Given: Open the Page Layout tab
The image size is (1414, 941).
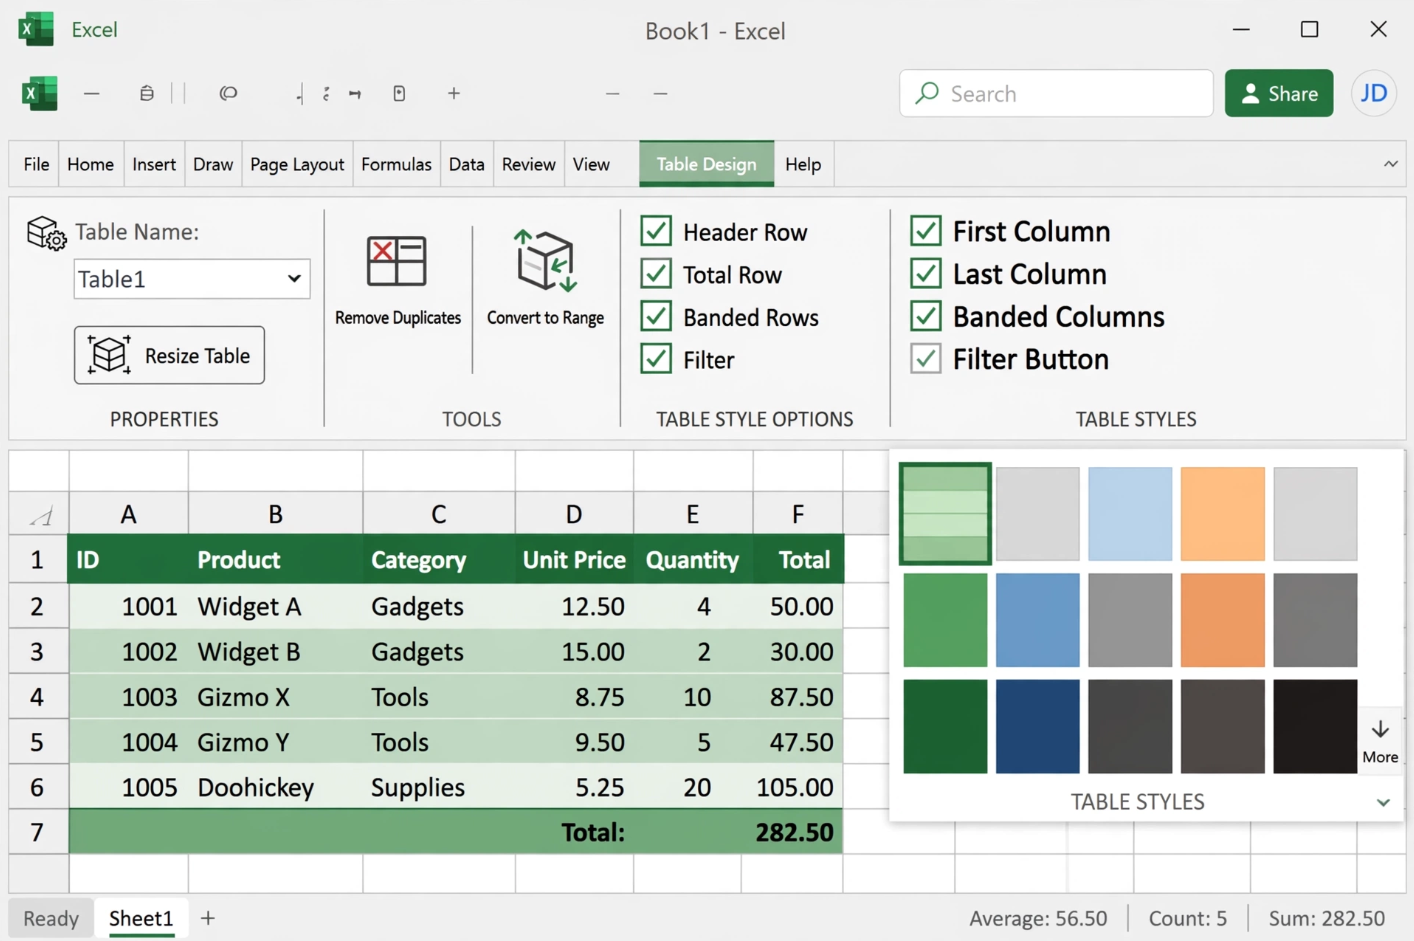Looking at the screenshot, I should 297,164.
